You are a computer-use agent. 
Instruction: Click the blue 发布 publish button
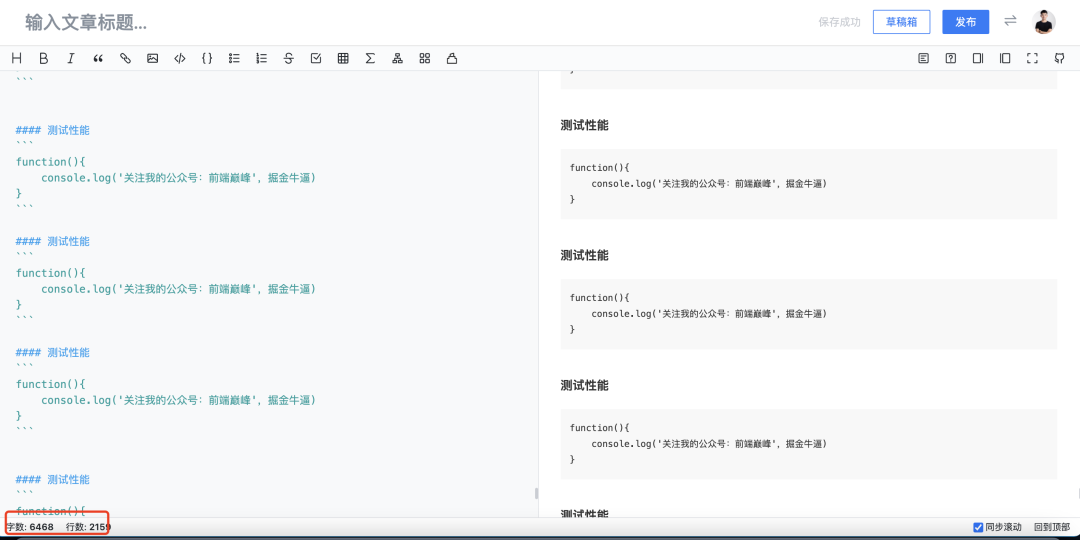pyautogui.click(x=966, y=22)
